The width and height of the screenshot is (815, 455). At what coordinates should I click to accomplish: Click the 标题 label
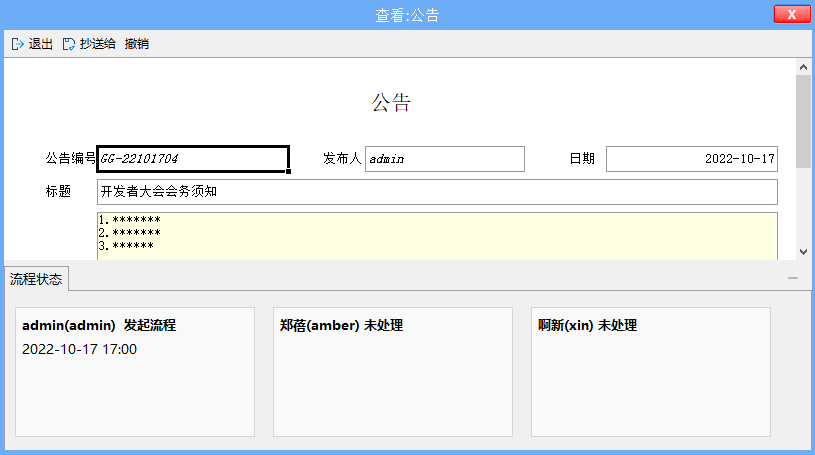coord(58,191)
